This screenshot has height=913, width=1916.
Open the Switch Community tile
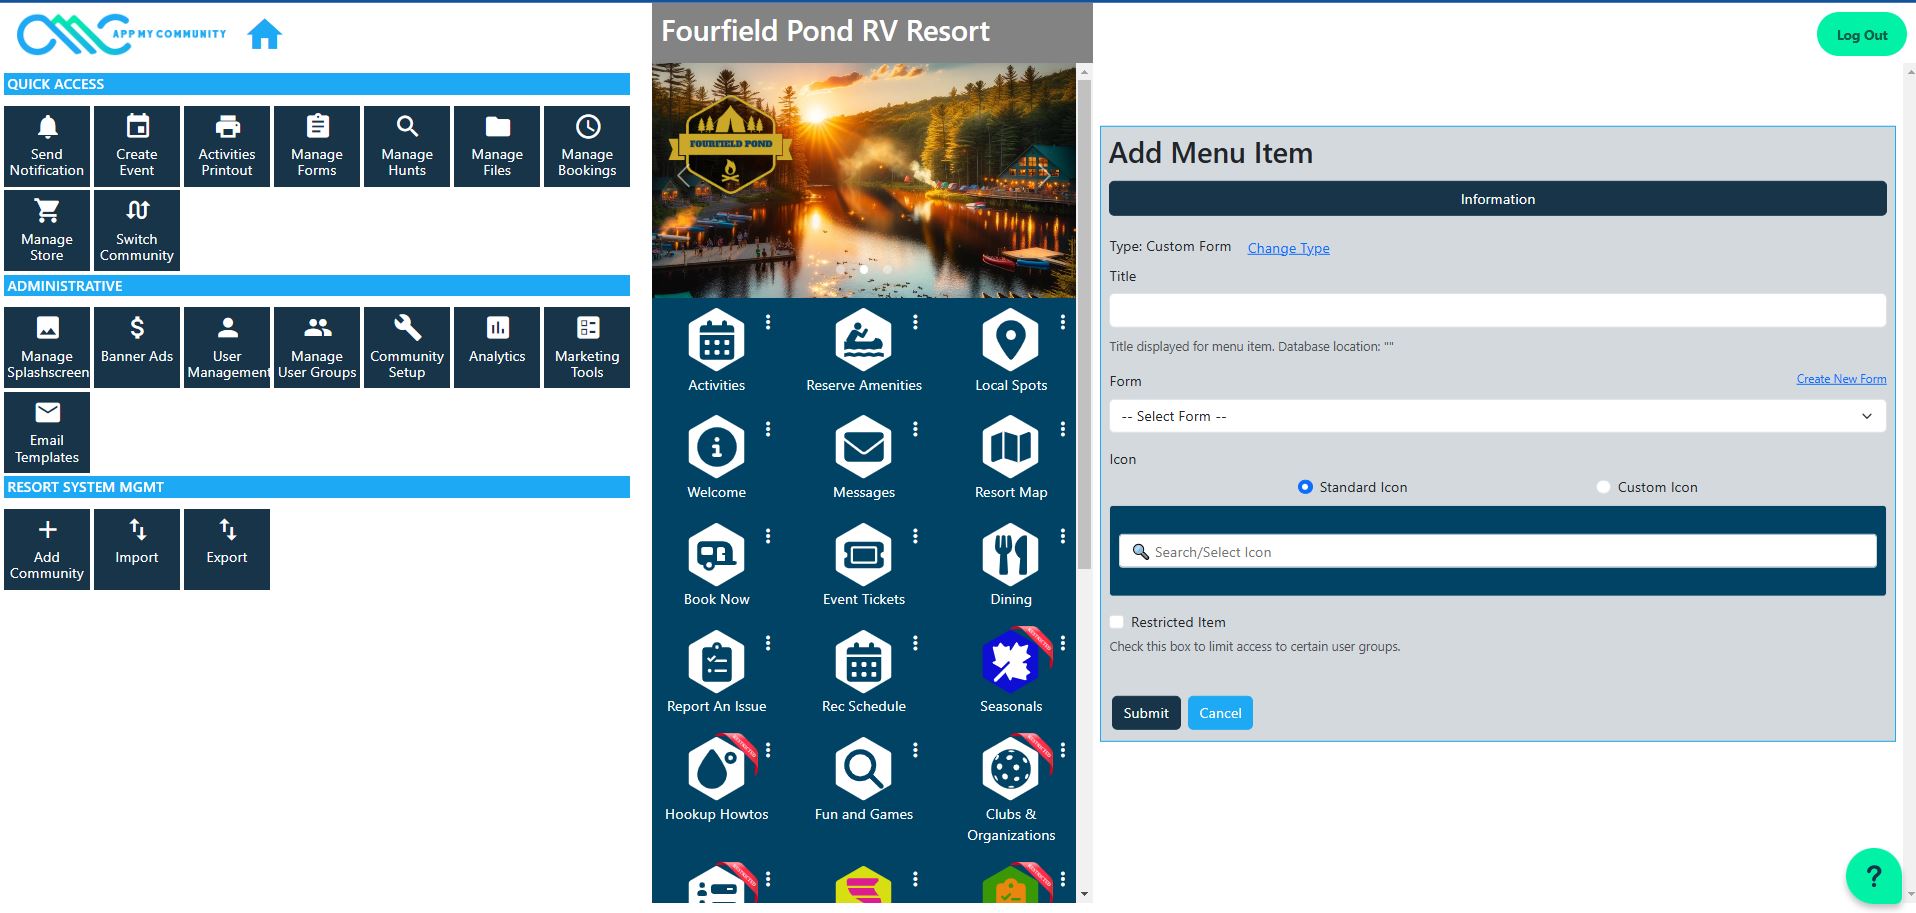pyautogui.click(x=137, y=230)
